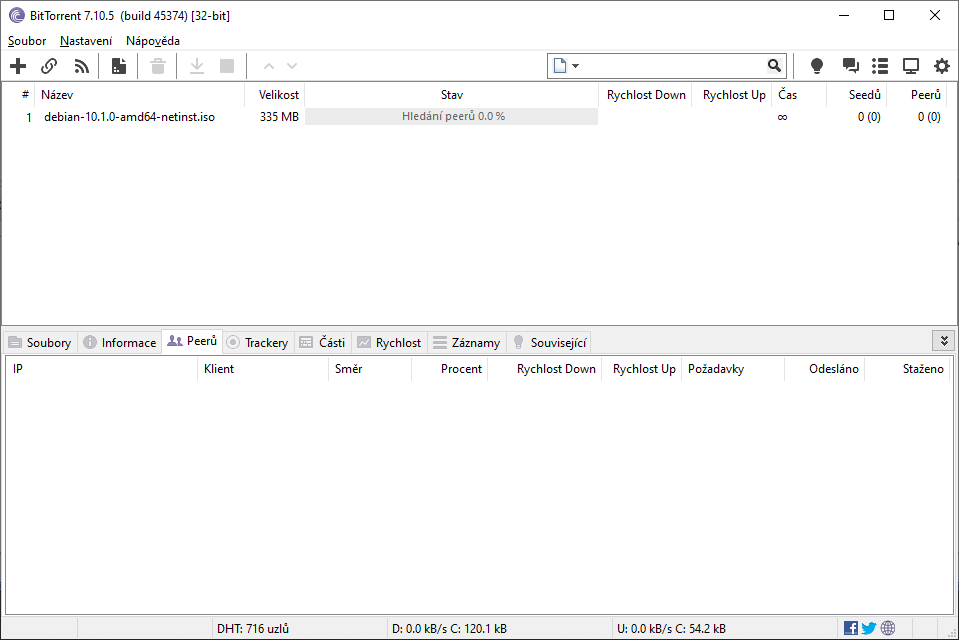This screenshot has height=640, width=959.
Task: Toggle the list view icon
Action: 880,65
